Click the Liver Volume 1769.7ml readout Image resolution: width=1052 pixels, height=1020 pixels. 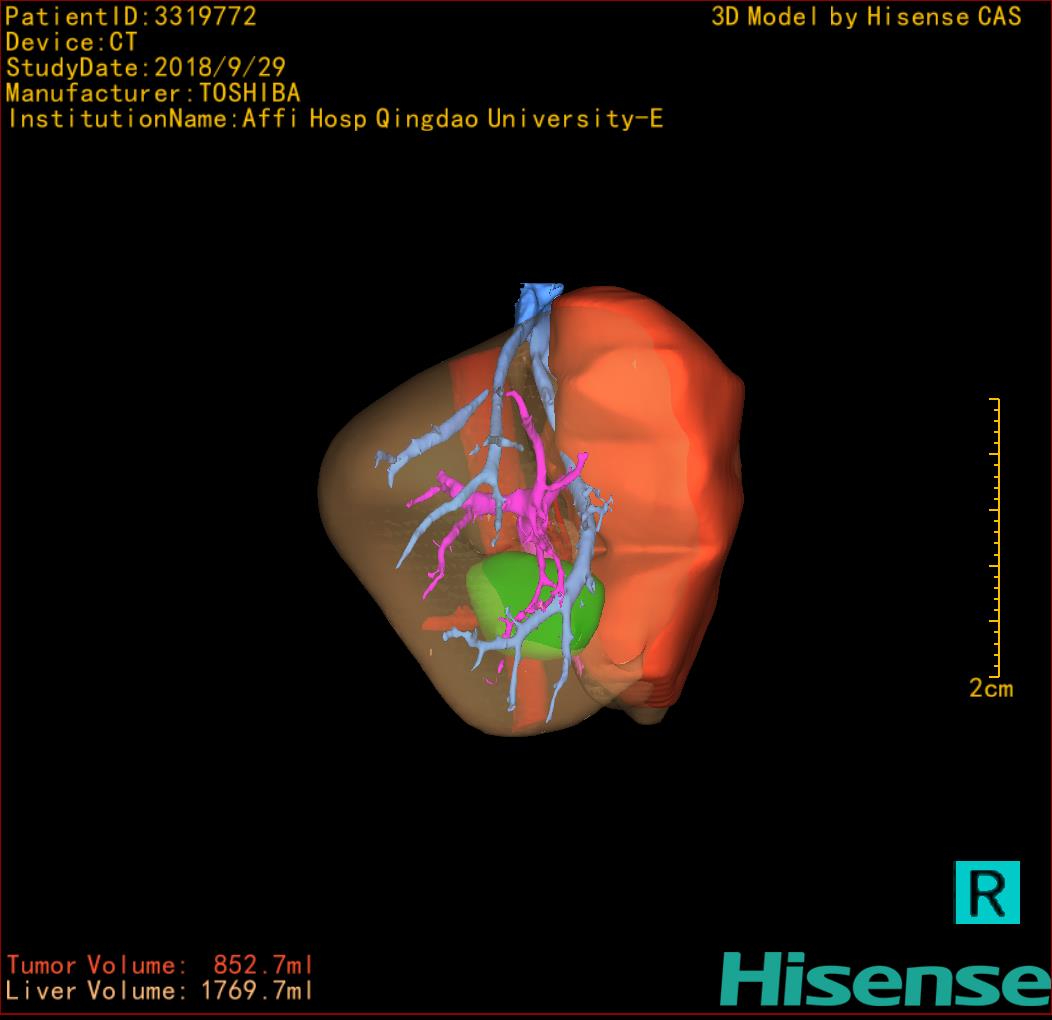[x=160, y=991]
